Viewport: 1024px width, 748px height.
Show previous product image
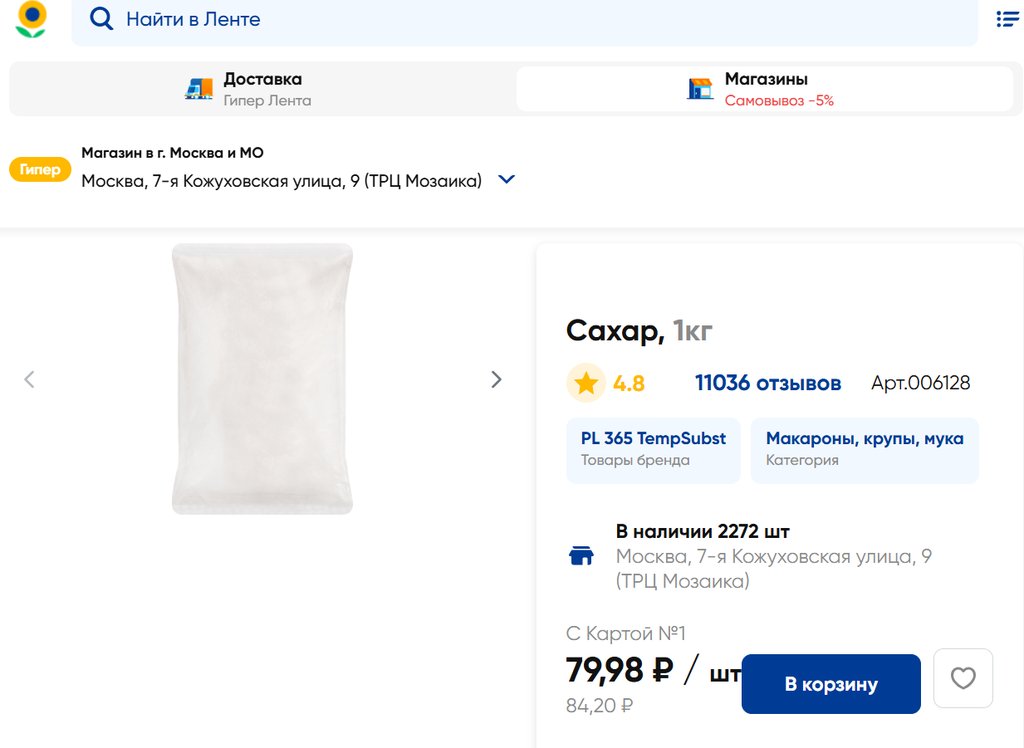(29, 379)
